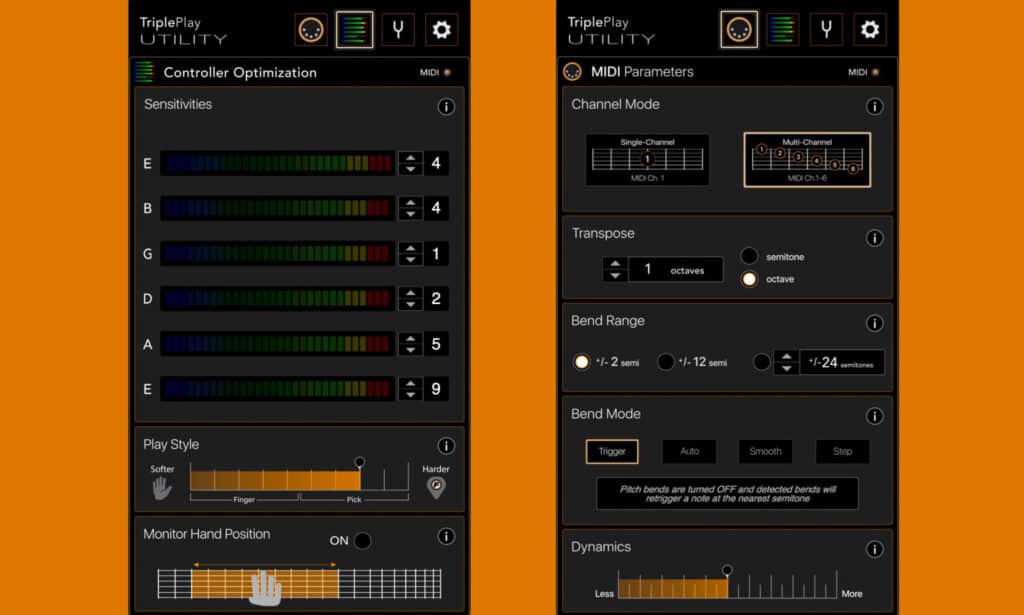Click the B string sensitivity value 4
This screenshot has width=1024, height=615.
436,208
